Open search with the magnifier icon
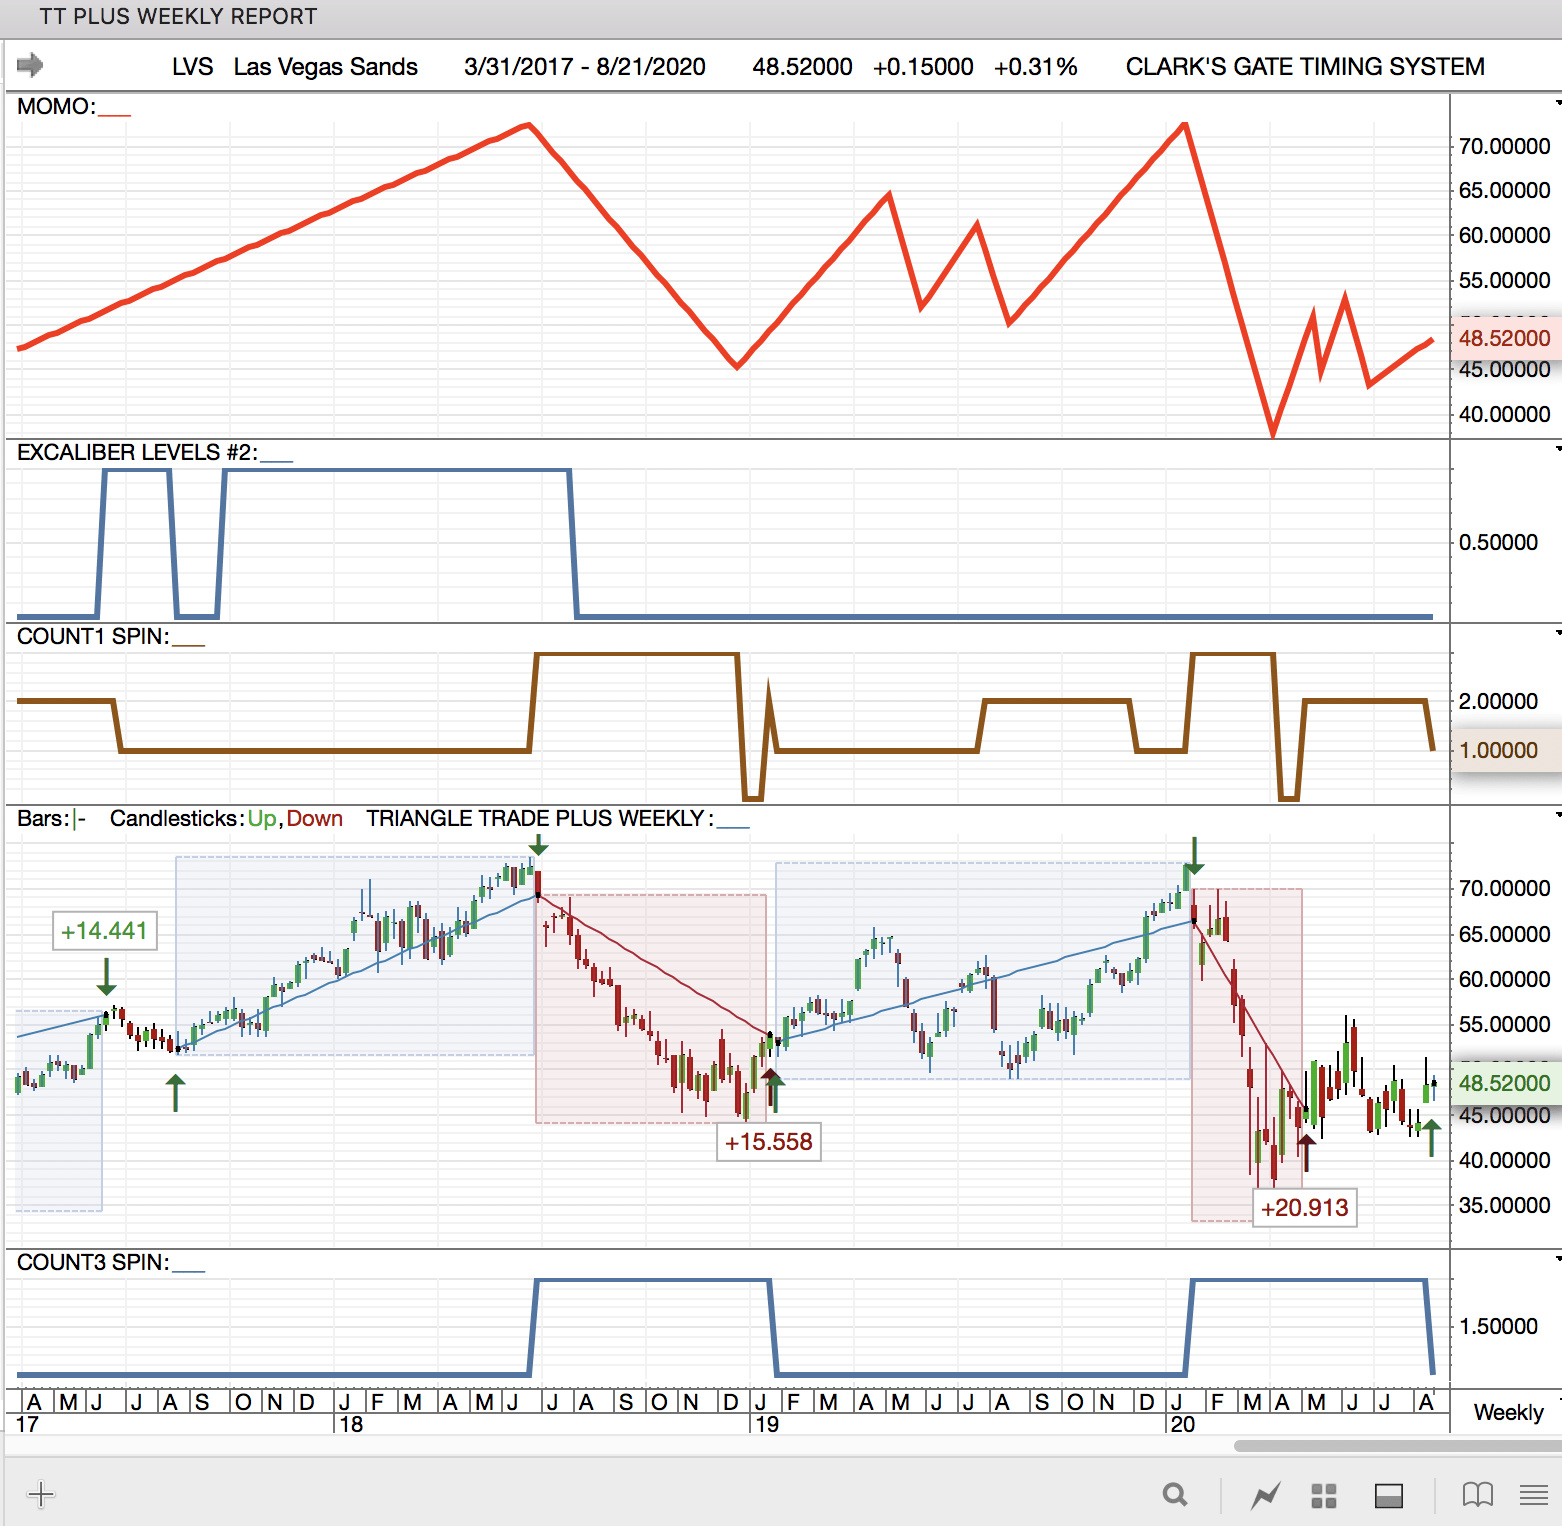This screenshot has height=1526, width=1562. pyautogui.click(x=1175, y=1495)
